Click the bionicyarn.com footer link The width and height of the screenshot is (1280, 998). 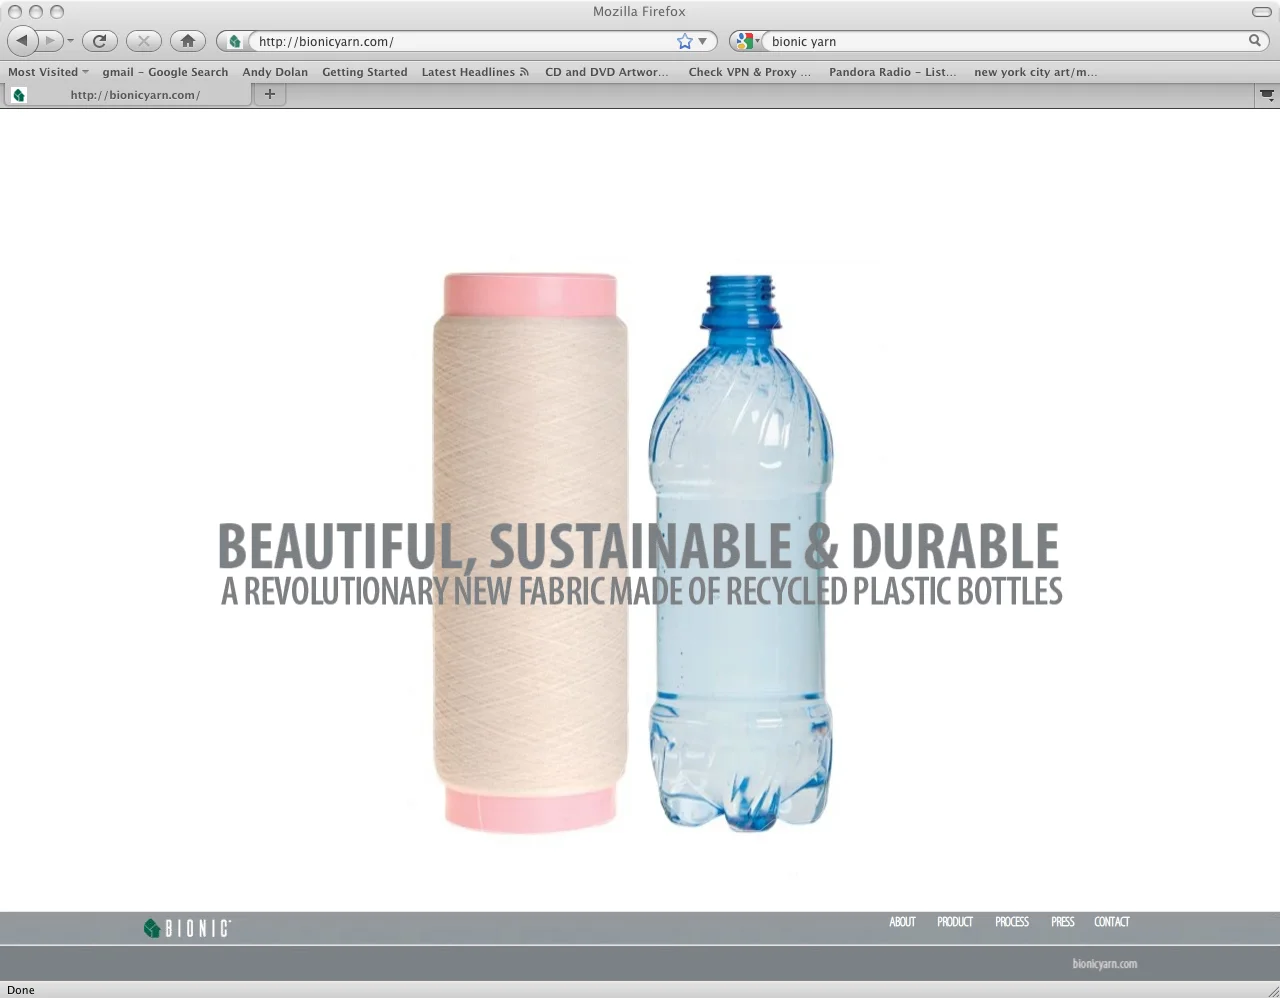pyautogui.click(x=1105, y=964)
